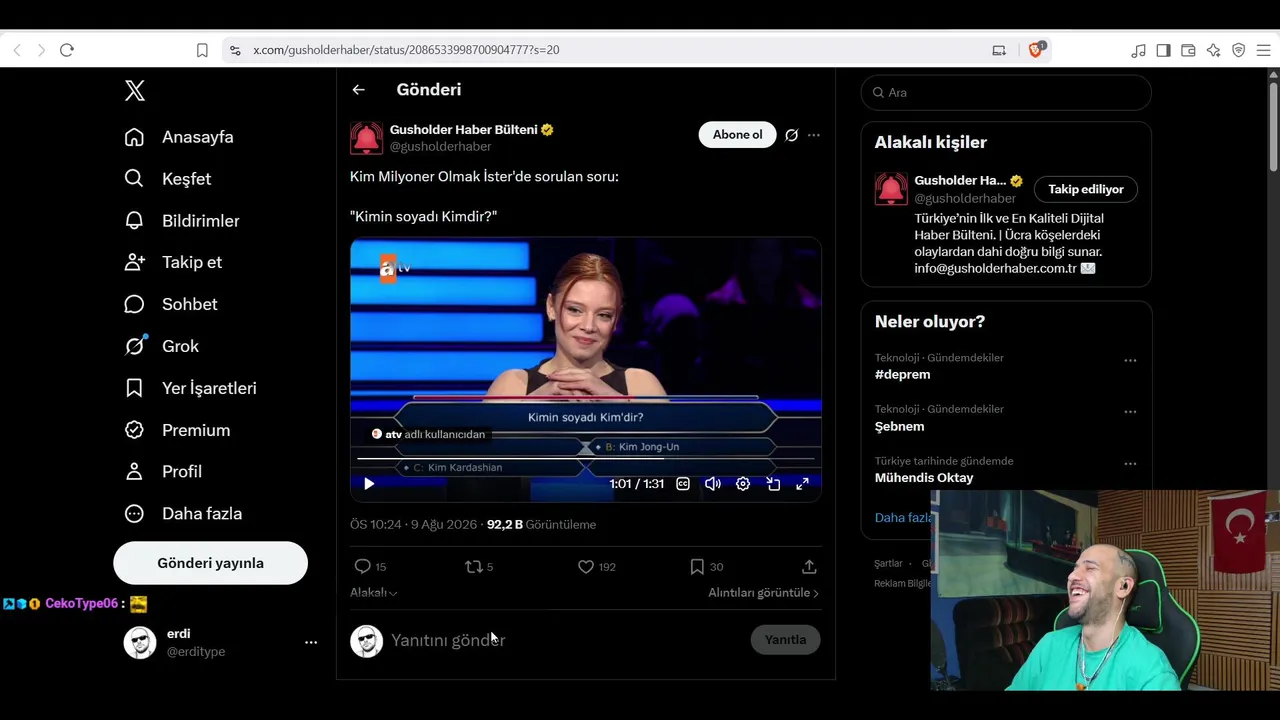The image size is (1280, 720).
Task: Open the erdi account switcher menu
Action: click(x=221, y=642)
